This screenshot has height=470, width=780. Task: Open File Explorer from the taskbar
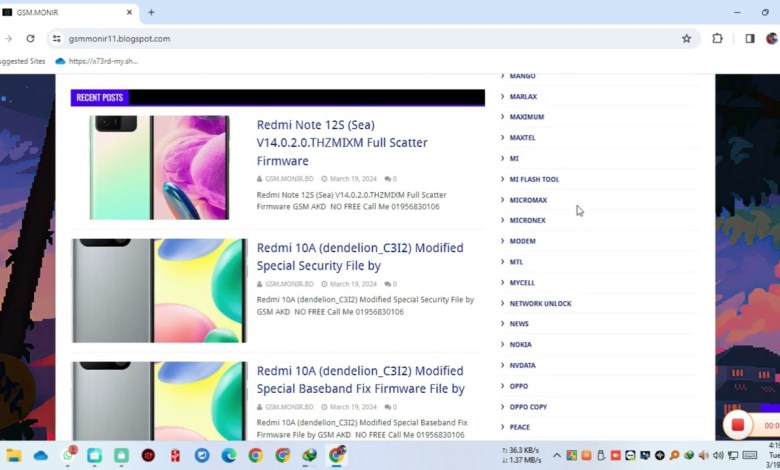(x=14, y=455)
